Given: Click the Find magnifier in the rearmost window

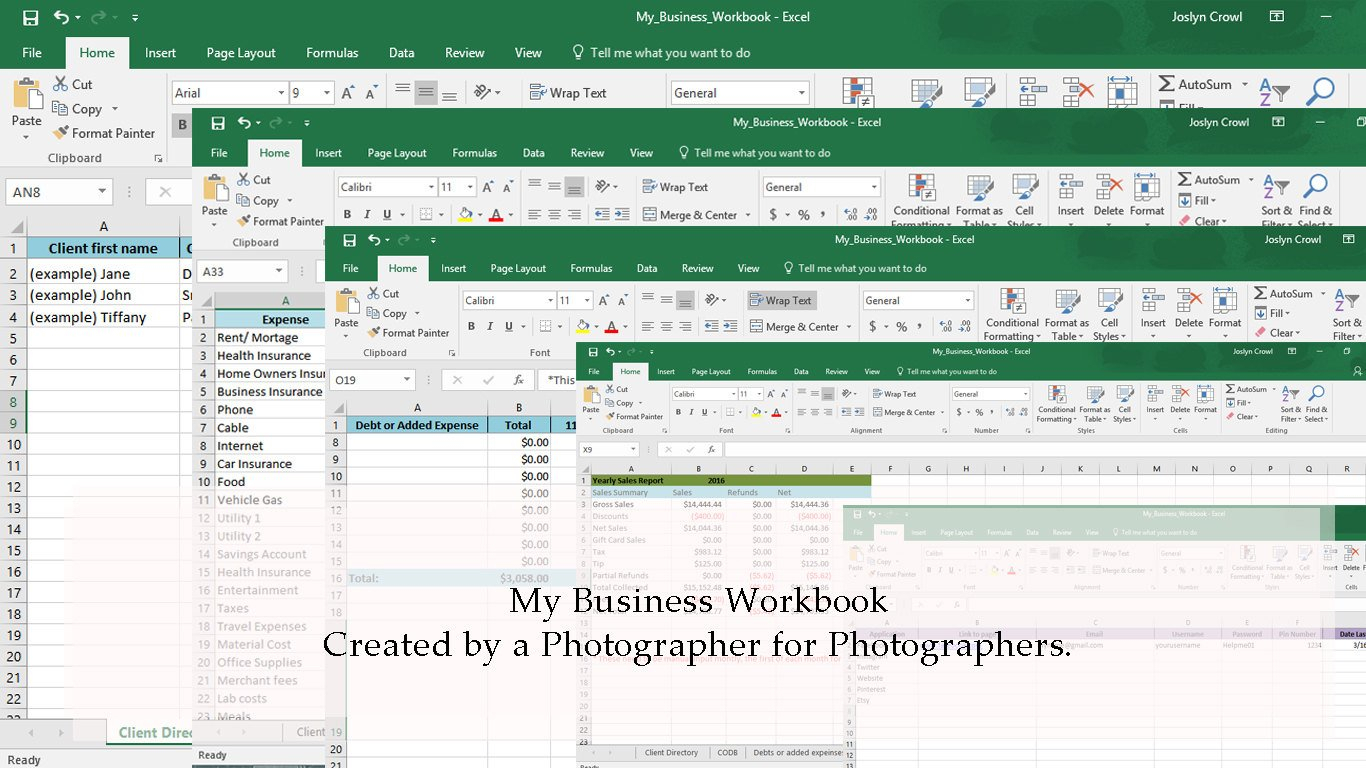Looking at the screenshot, I should point(1320,92).
